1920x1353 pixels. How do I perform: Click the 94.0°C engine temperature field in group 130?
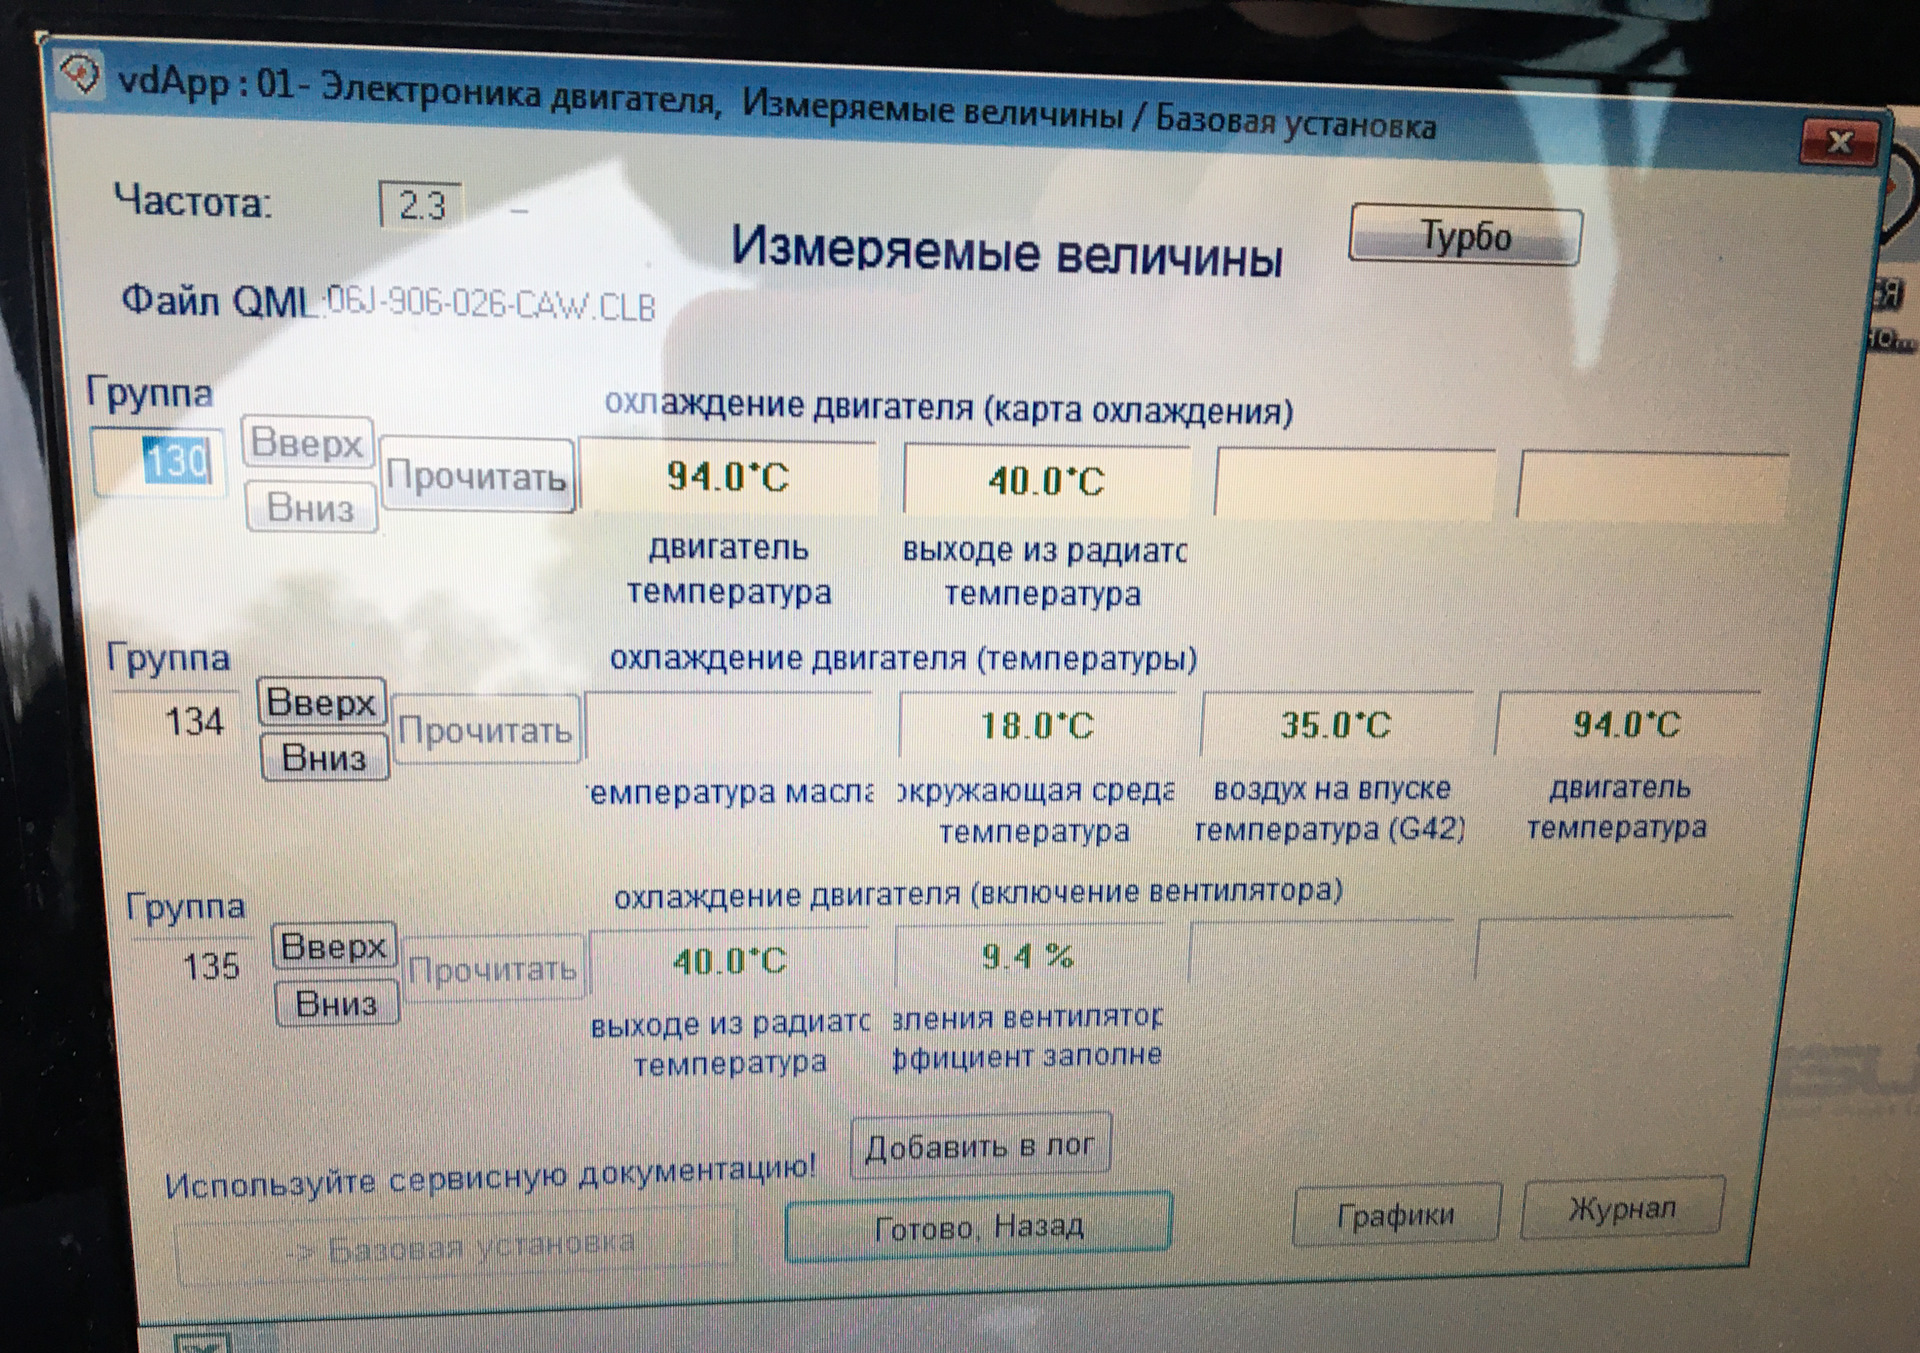[x=728, y=477]
